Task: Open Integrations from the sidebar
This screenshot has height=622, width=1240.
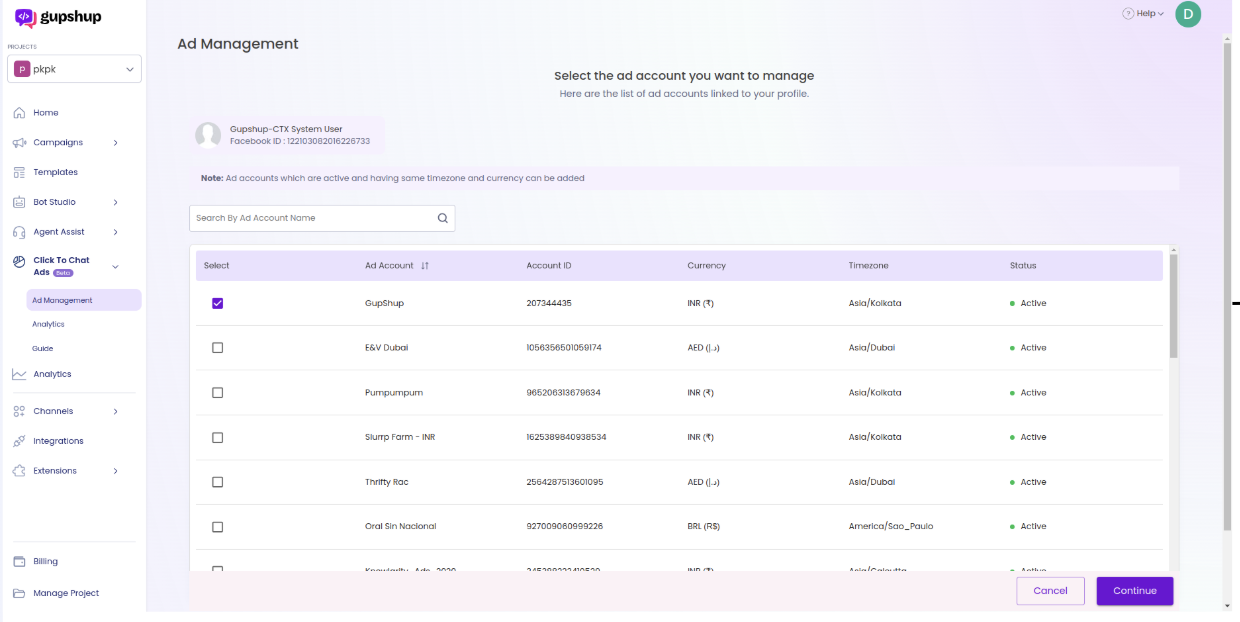Action: [x=58, y=441]
